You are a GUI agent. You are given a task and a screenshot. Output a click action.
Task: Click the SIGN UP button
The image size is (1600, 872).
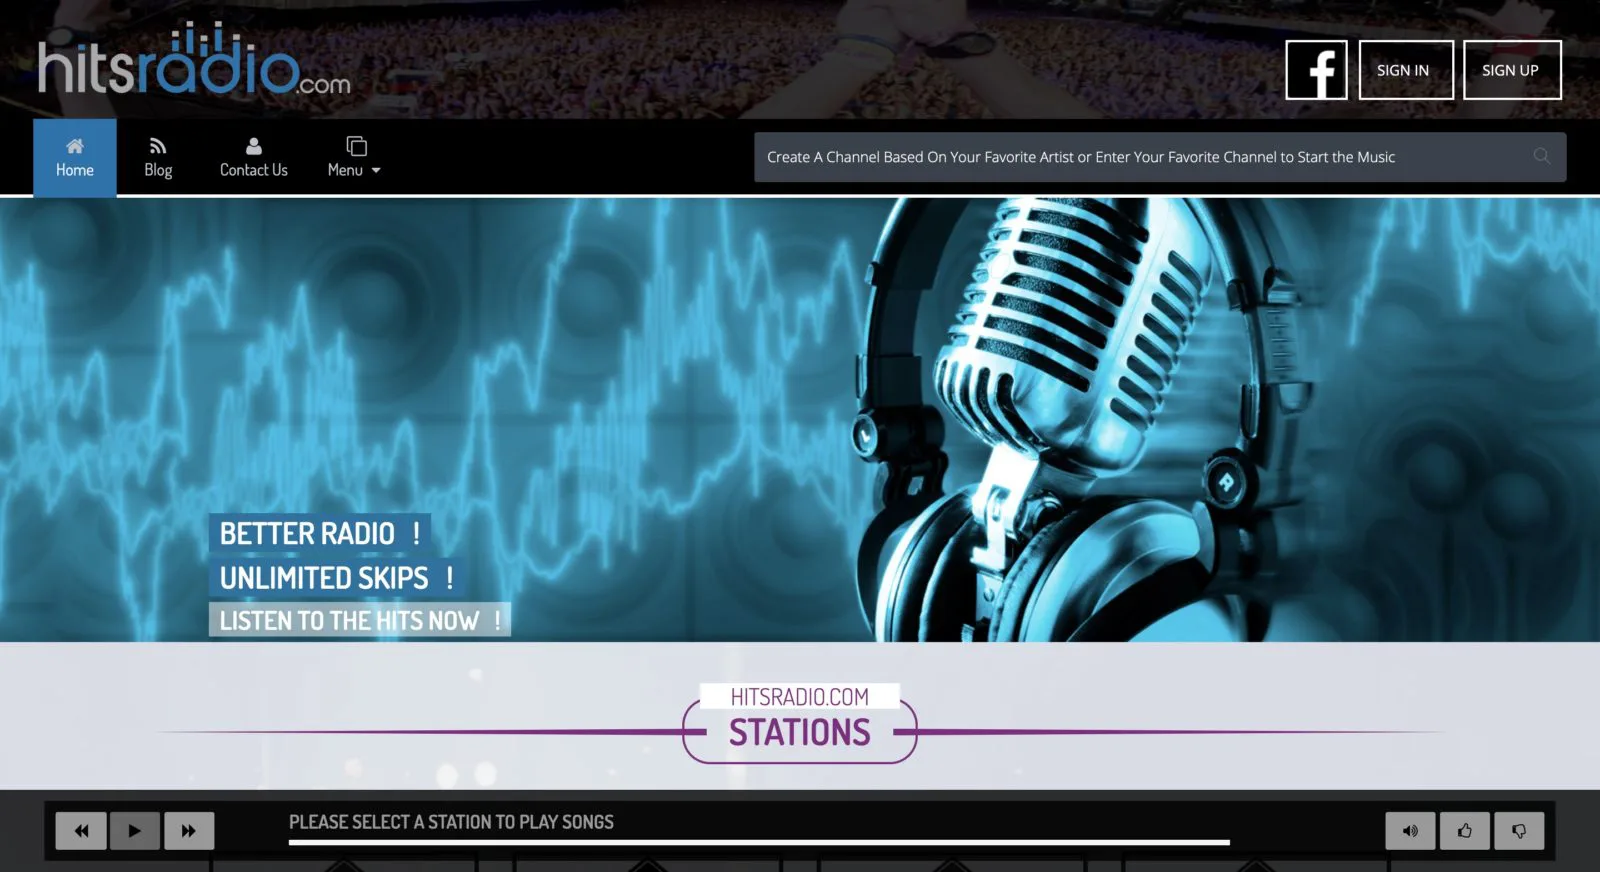tap(1512, 70)
